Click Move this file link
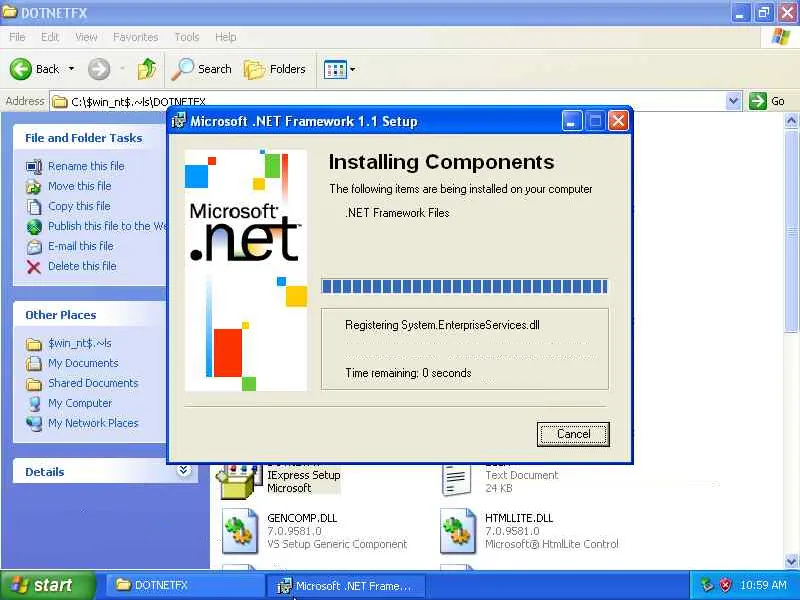The image size is (800, 600). click(80, 186)
